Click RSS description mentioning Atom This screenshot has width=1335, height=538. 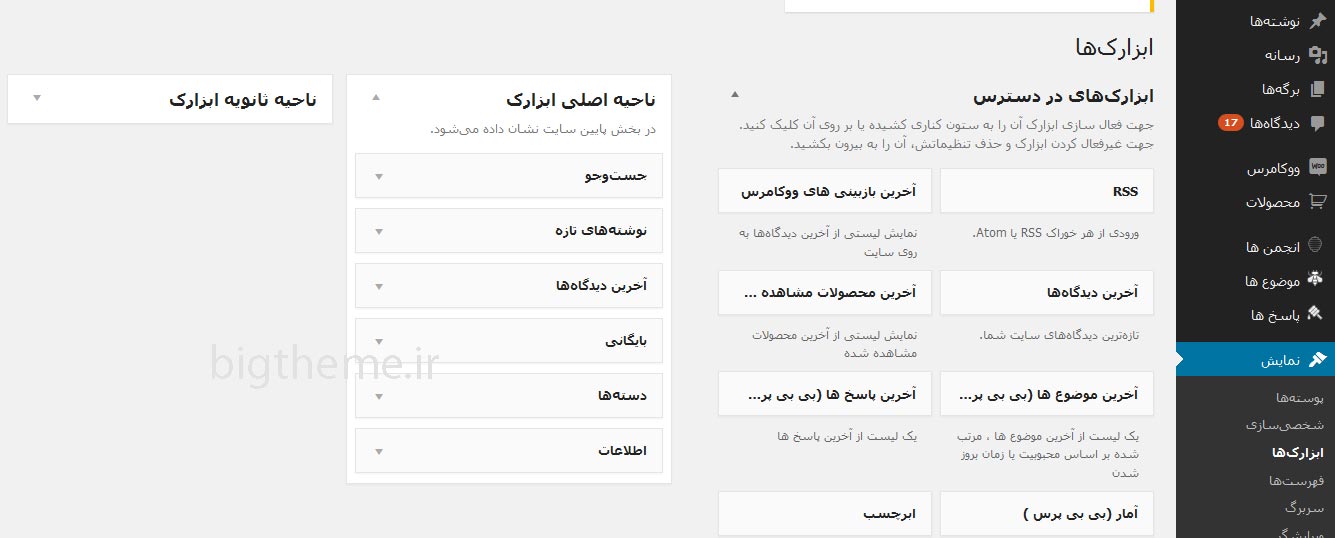point(1055,233)
